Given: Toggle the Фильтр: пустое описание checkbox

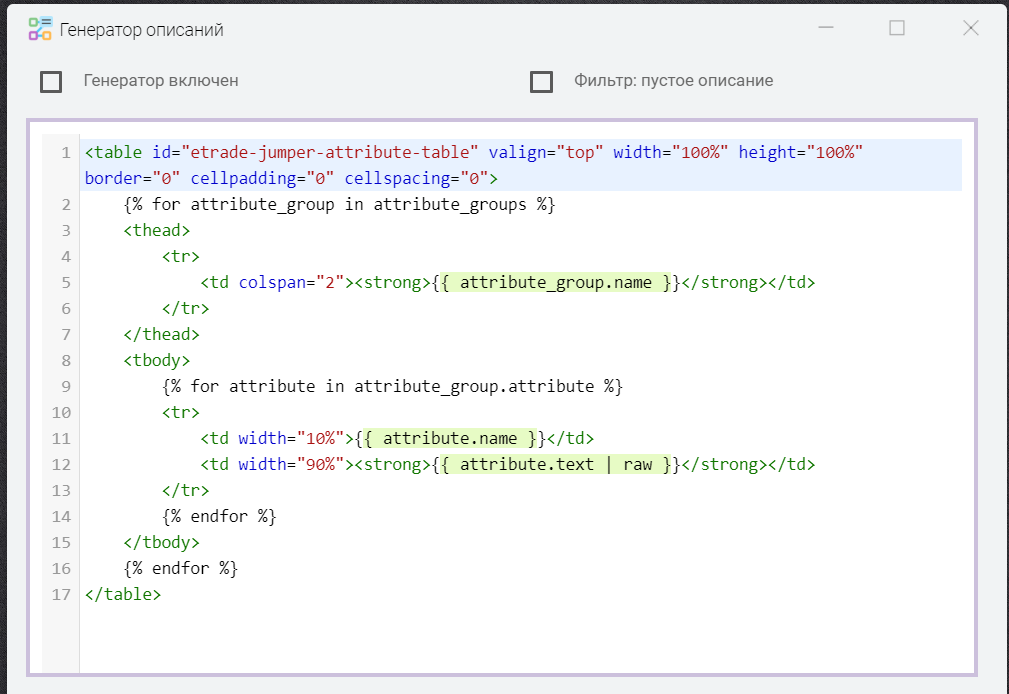Looking at the screenshot, I should click(x=541, y=82).
